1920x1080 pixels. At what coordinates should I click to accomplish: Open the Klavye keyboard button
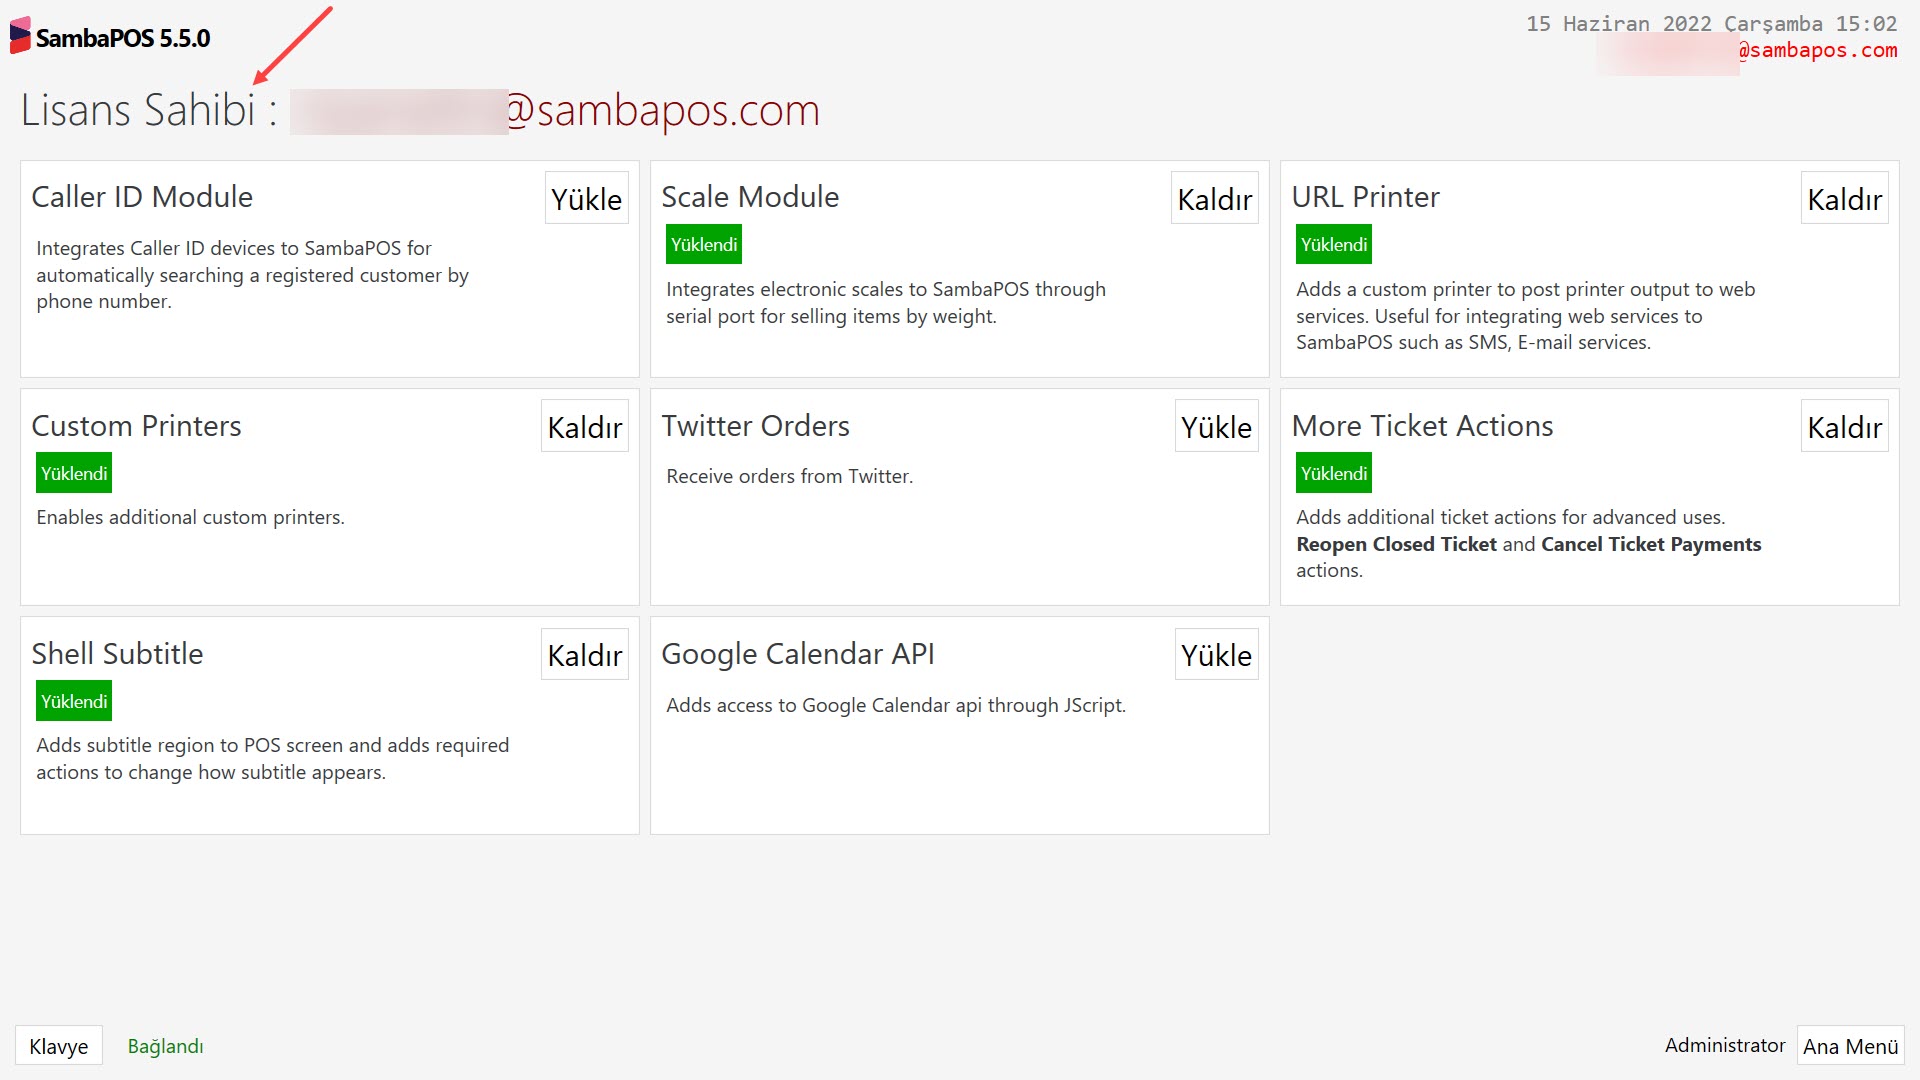58,1045
